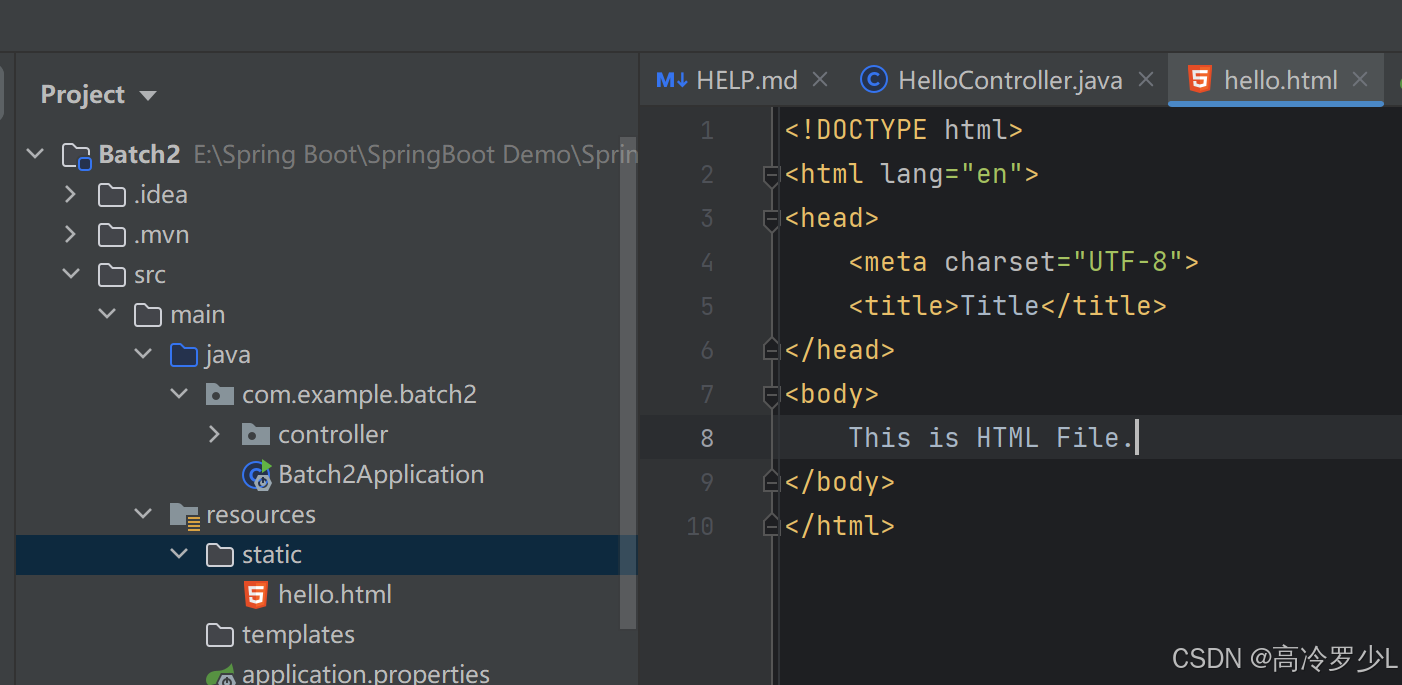Click the Markdown icon on HELP.md tab
This screenshot has width=1402, height=685.
(x=671, y=80)
